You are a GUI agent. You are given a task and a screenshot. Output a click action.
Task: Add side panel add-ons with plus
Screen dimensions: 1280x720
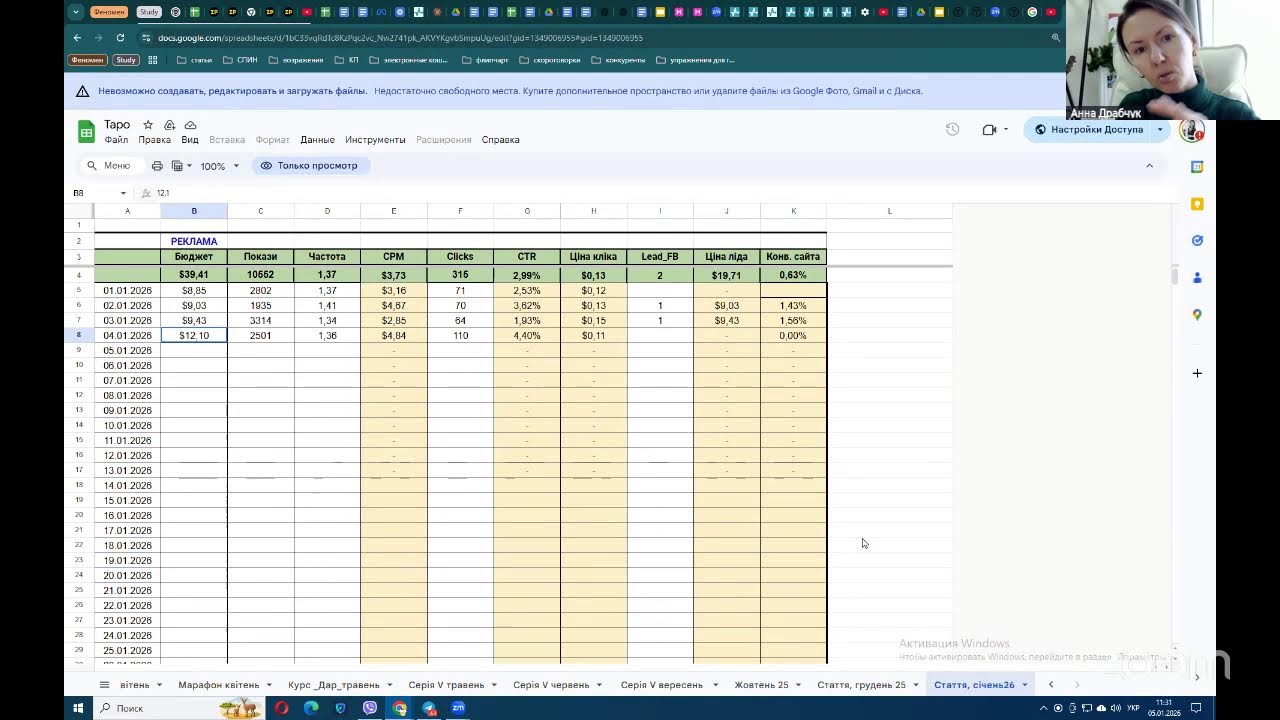click(1197, 373)
